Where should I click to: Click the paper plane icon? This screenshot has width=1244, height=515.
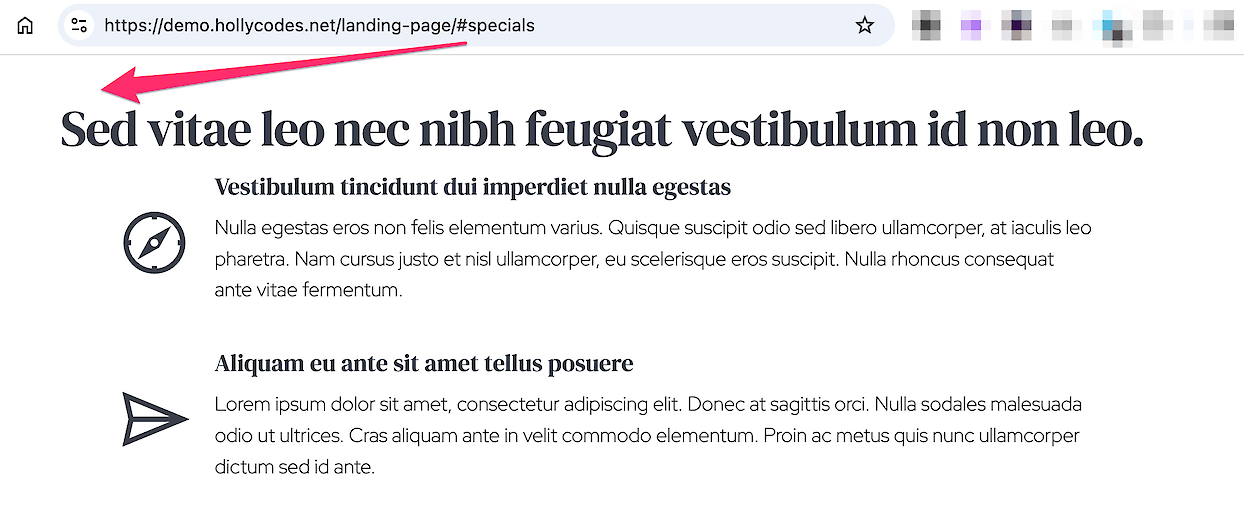(155, 419)
